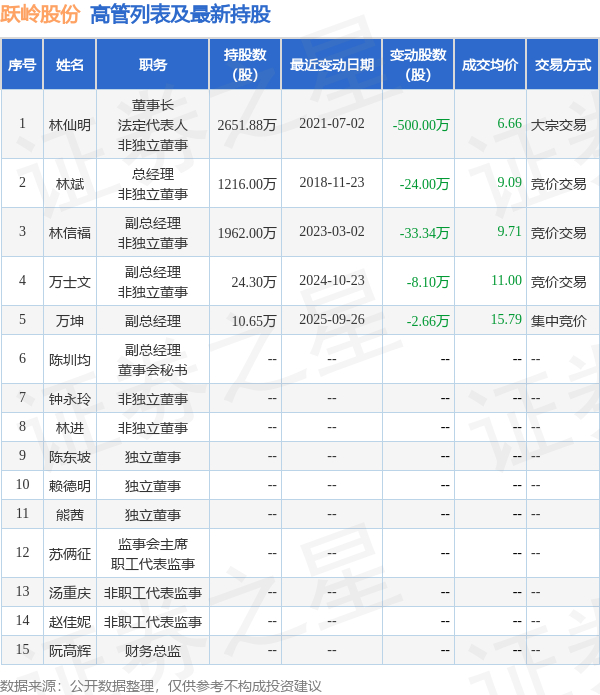600x695 pixels.
Task: Click the average price 11.00
Action: pyautogui.click(x=506, y=280)
